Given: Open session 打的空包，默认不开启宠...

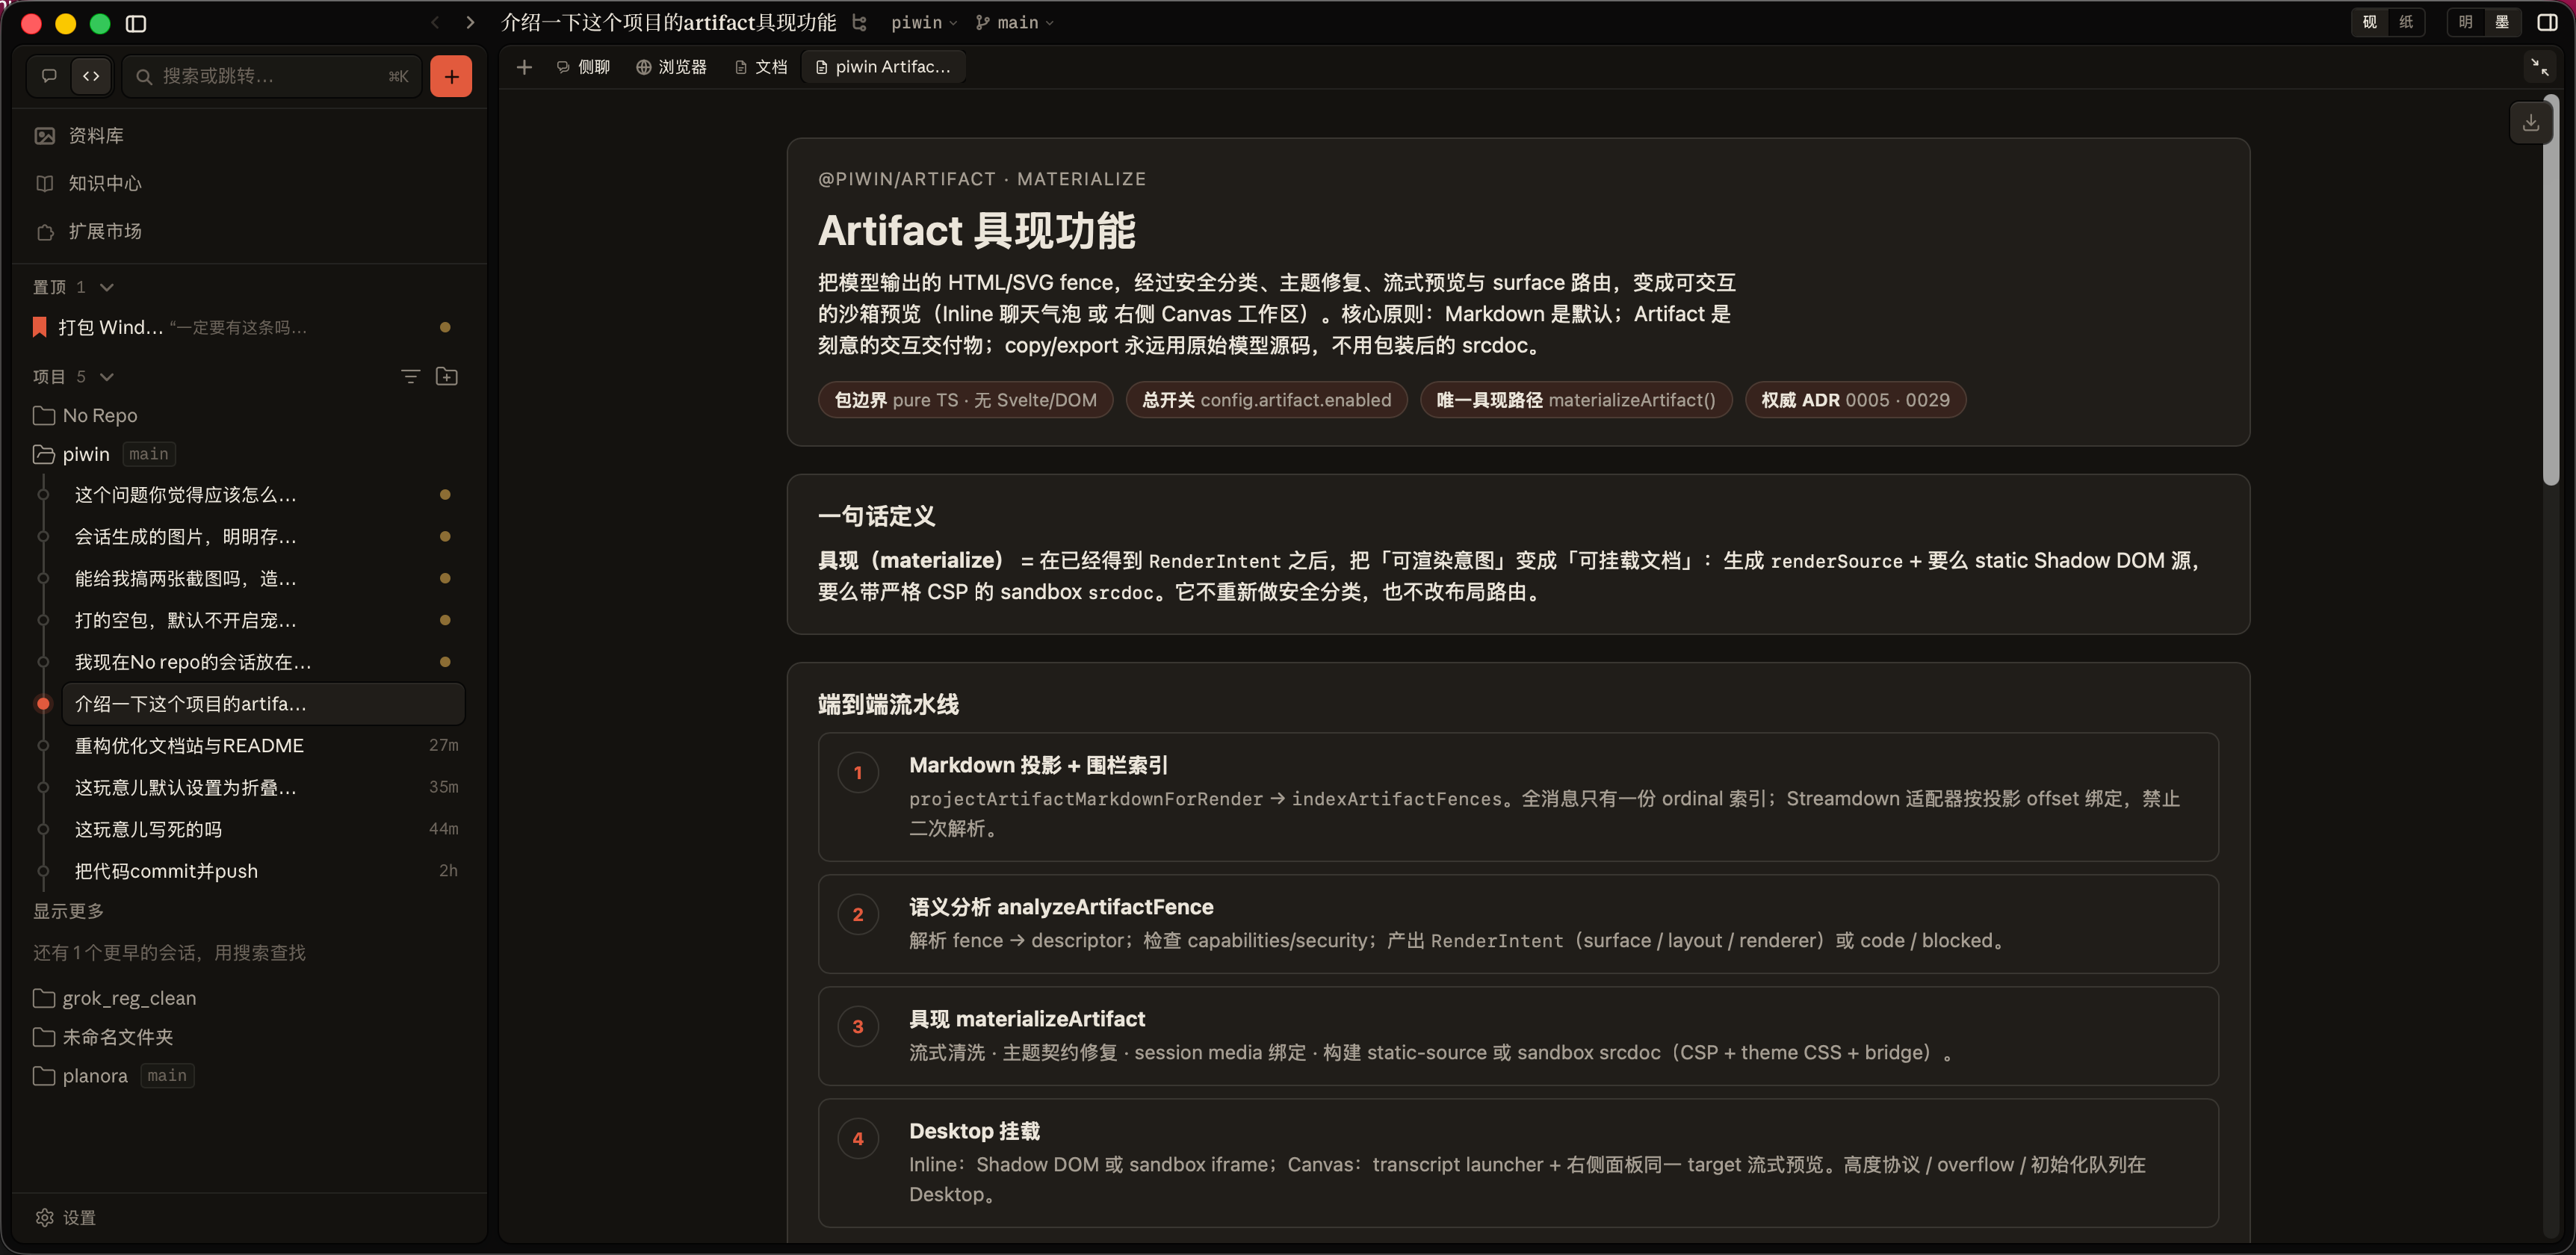Looking at the screenshot, I should click(262, 621).
